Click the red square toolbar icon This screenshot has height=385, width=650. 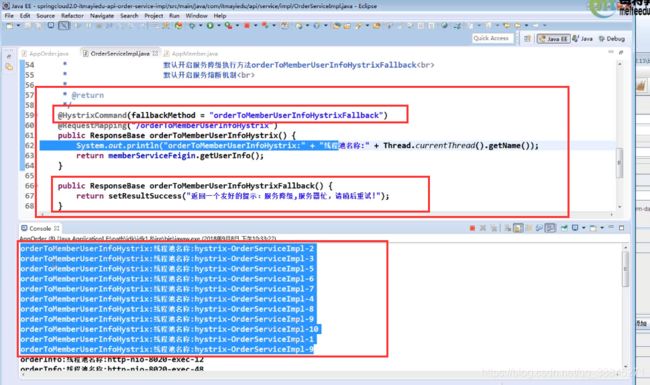247,26
